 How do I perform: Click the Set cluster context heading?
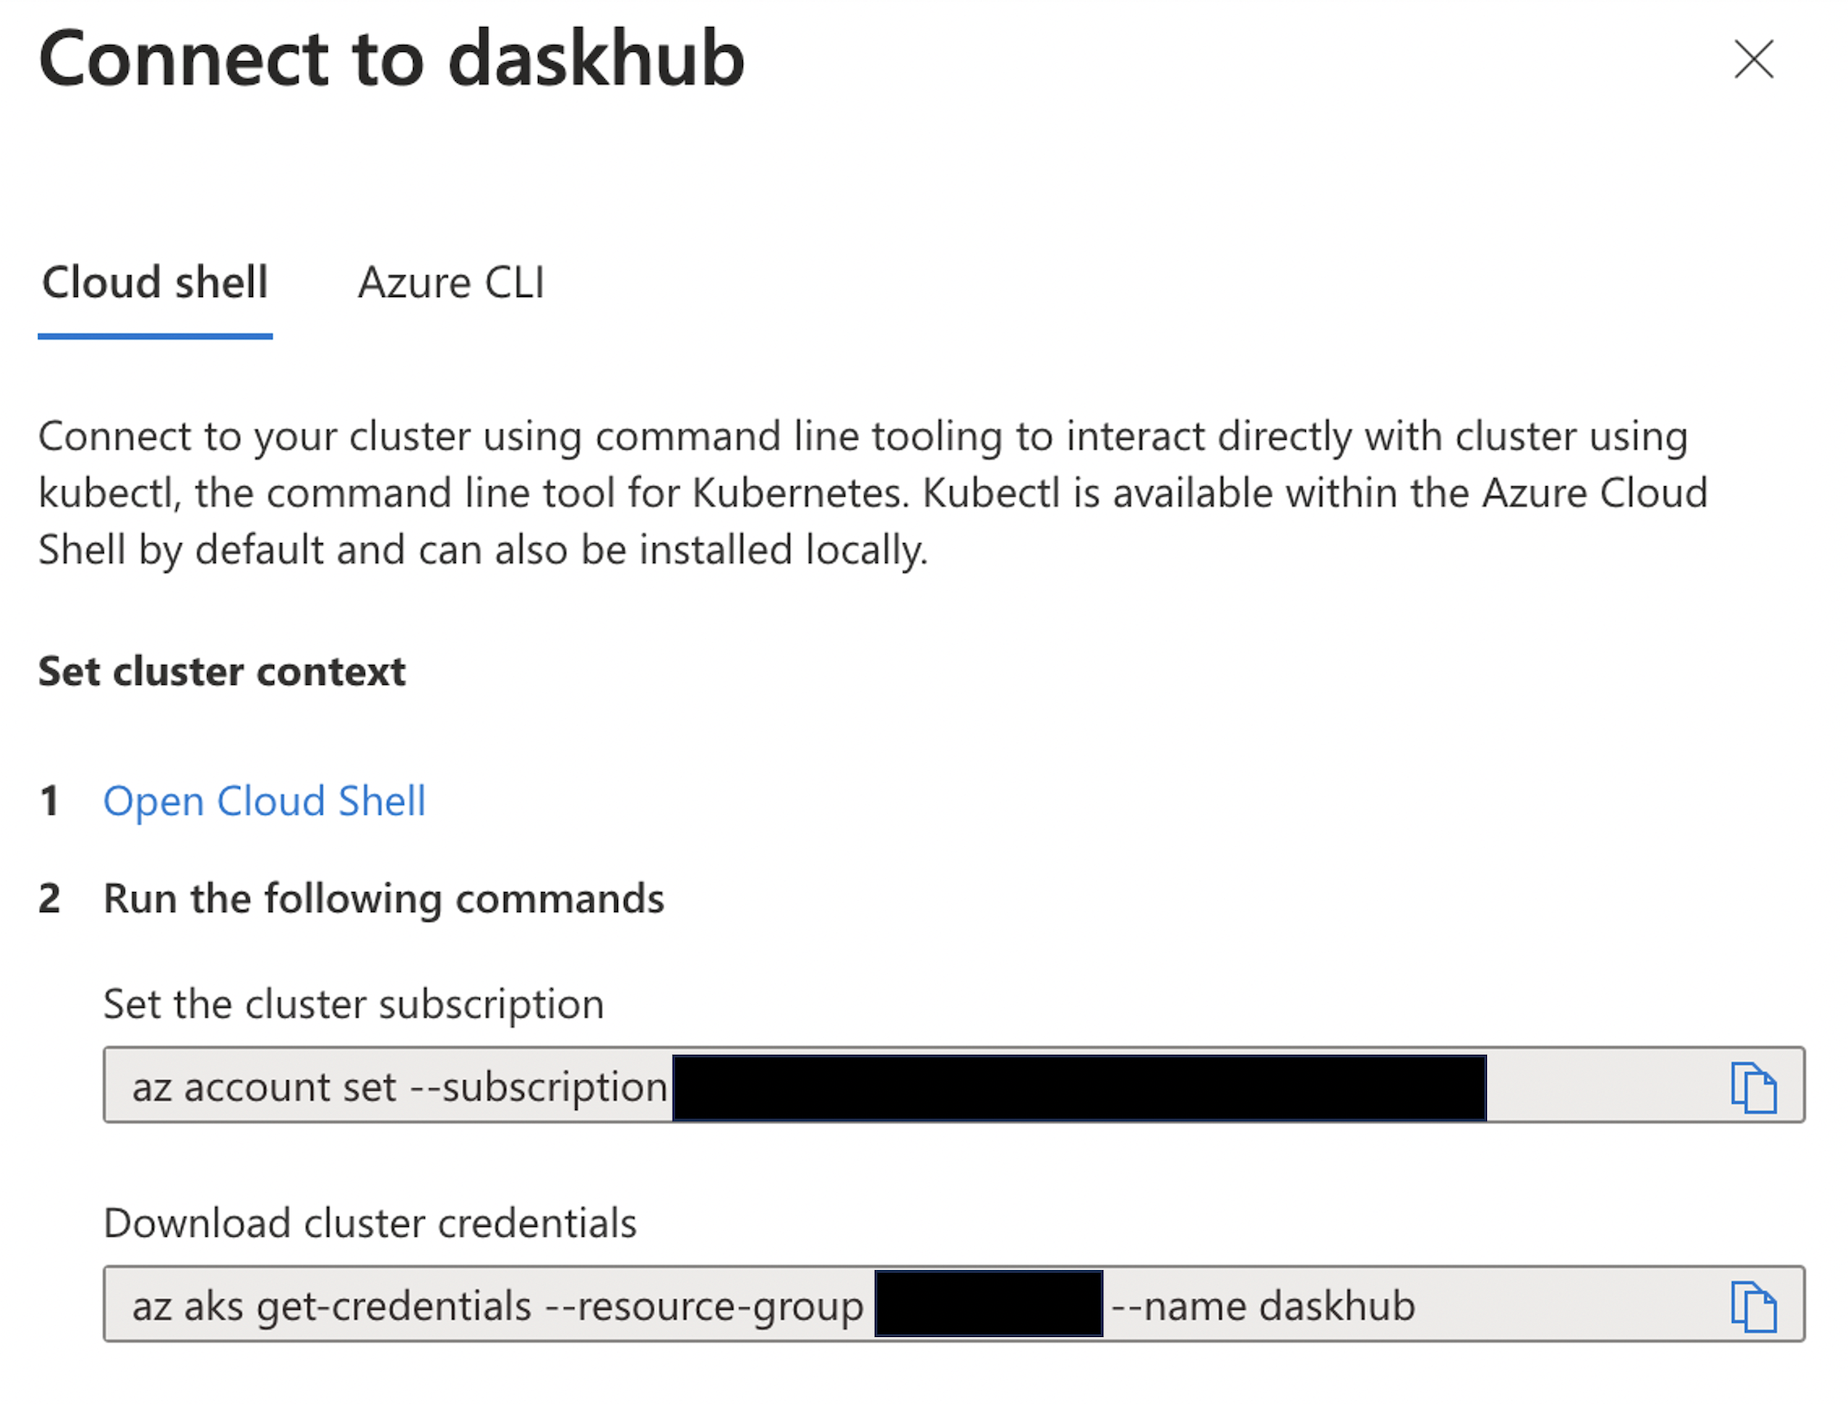(x=222, y=672)
